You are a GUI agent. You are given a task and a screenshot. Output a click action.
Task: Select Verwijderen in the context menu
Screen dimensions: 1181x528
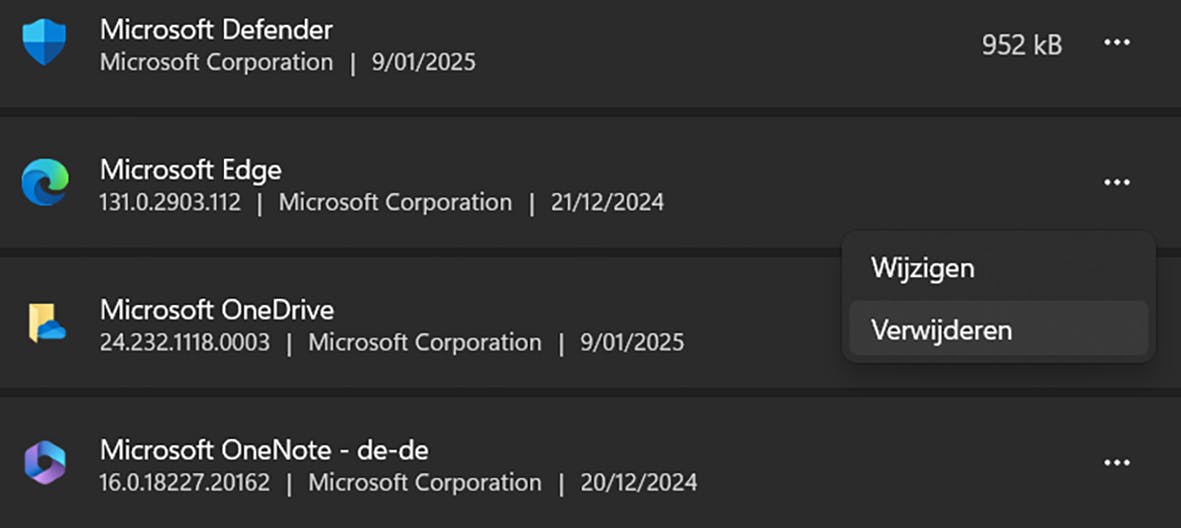pyautogui.click(x=941, y=329)
